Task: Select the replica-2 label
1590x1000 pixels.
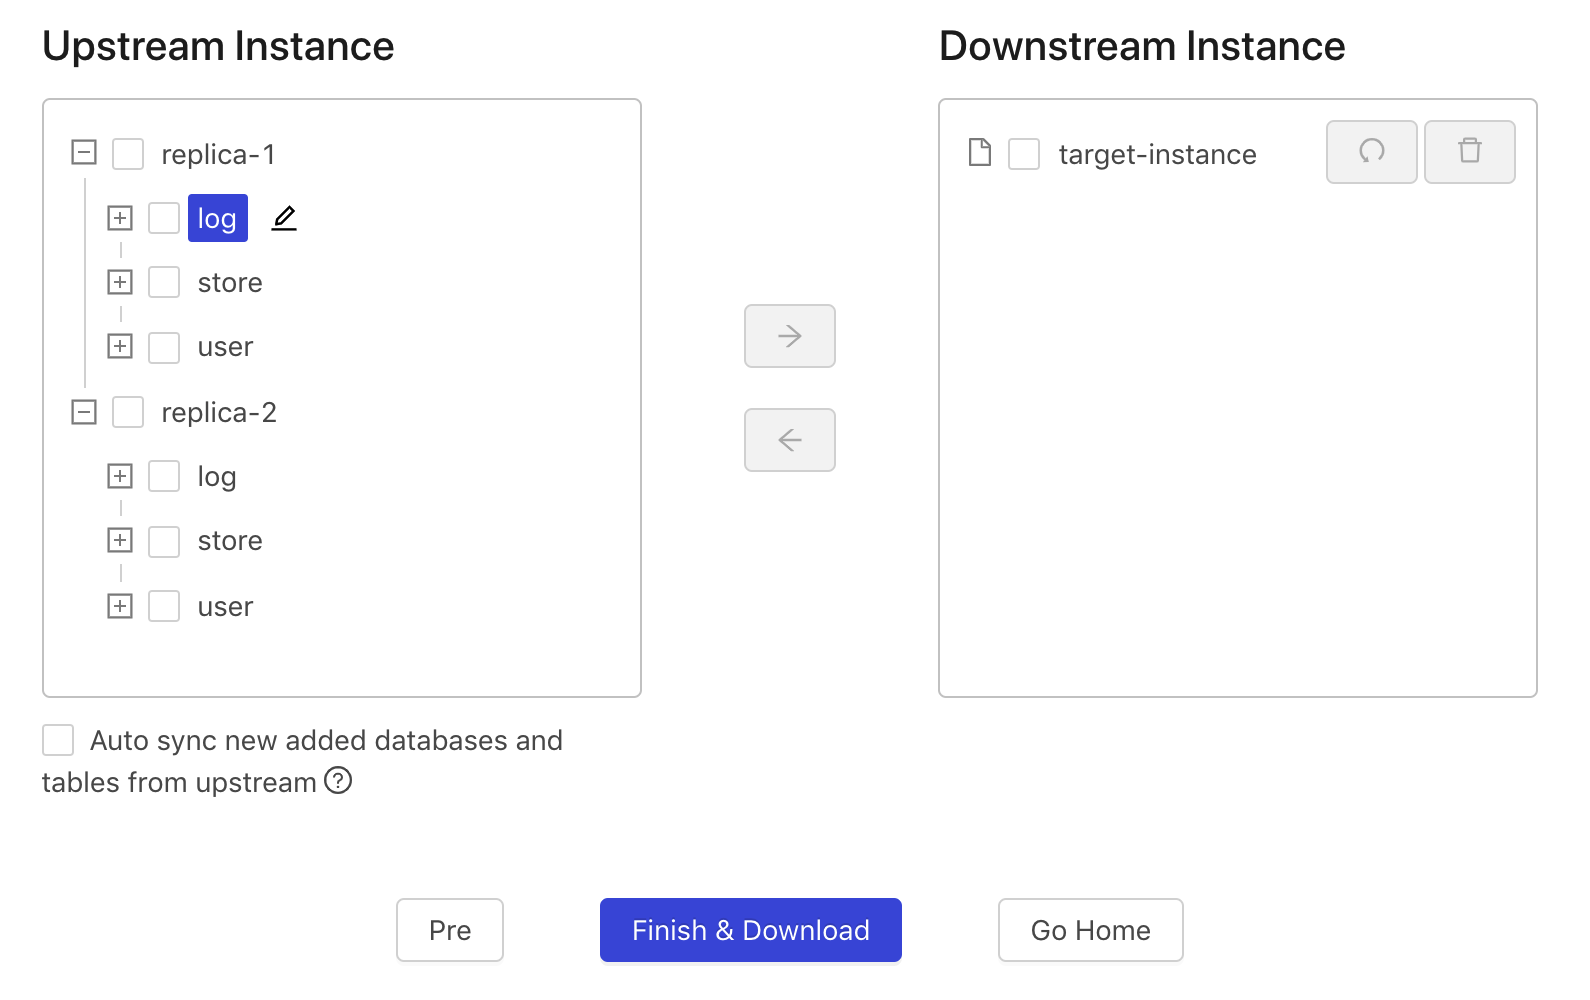Action: 219,412
